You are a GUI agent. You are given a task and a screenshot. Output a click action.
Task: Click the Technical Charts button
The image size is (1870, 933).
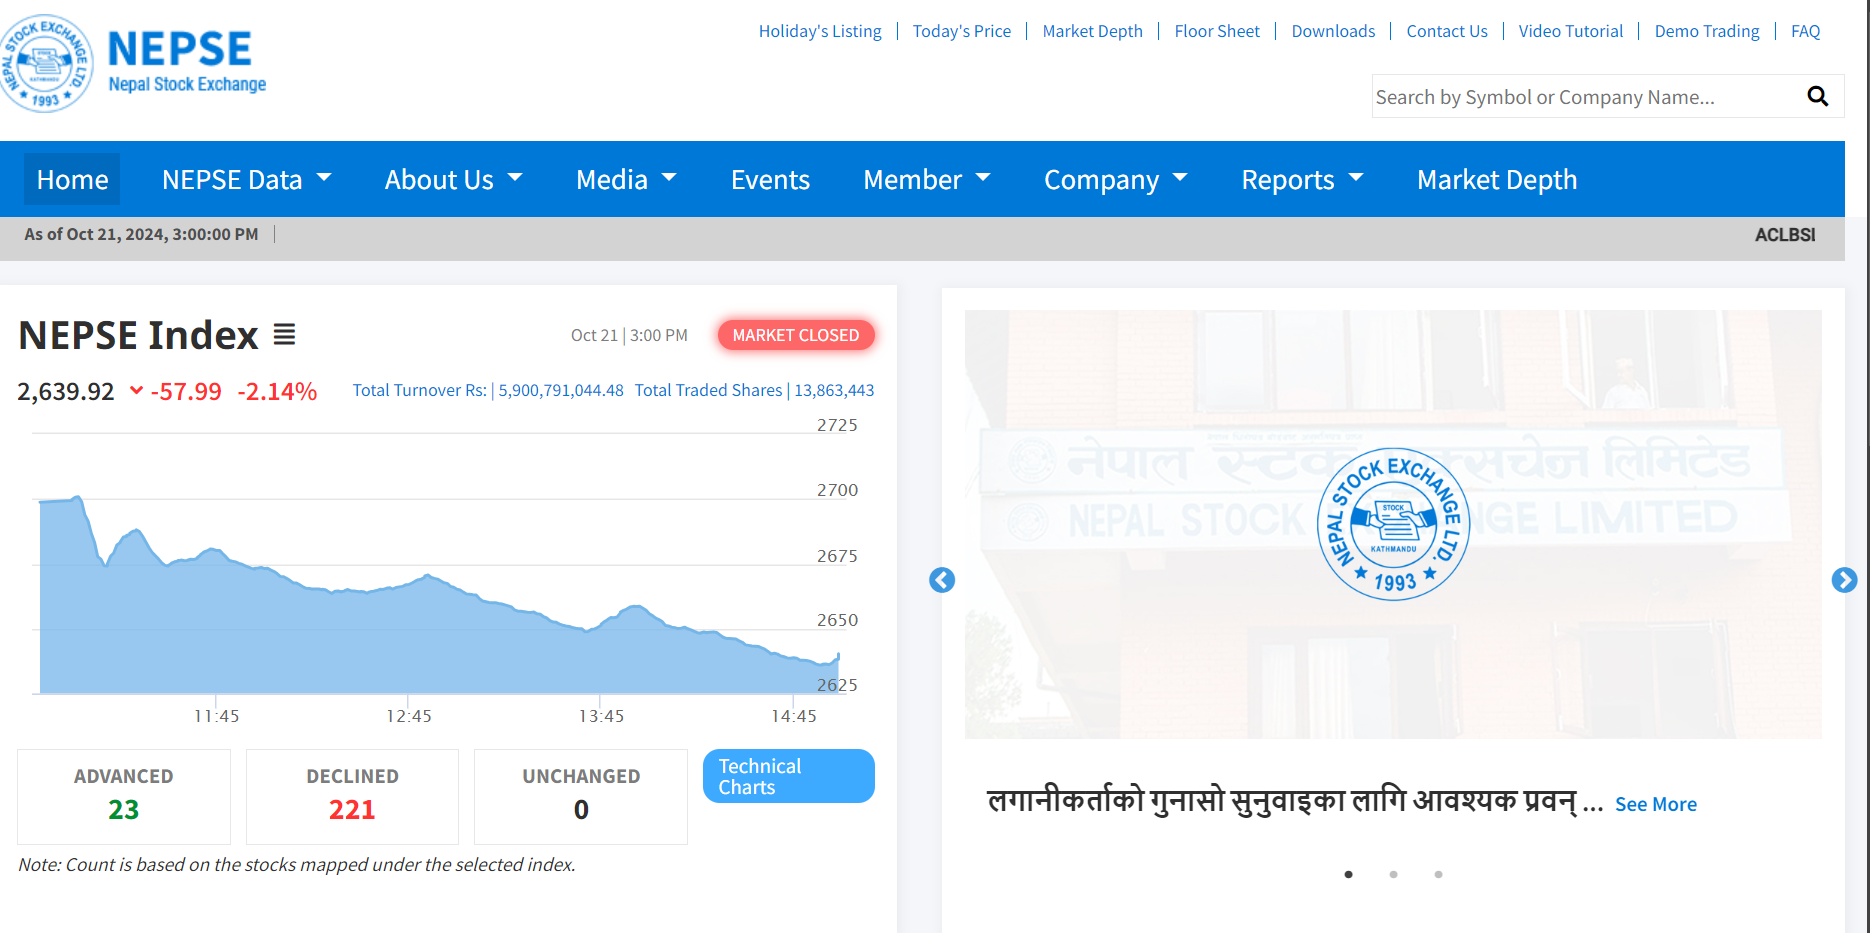(x=789, y=776)
